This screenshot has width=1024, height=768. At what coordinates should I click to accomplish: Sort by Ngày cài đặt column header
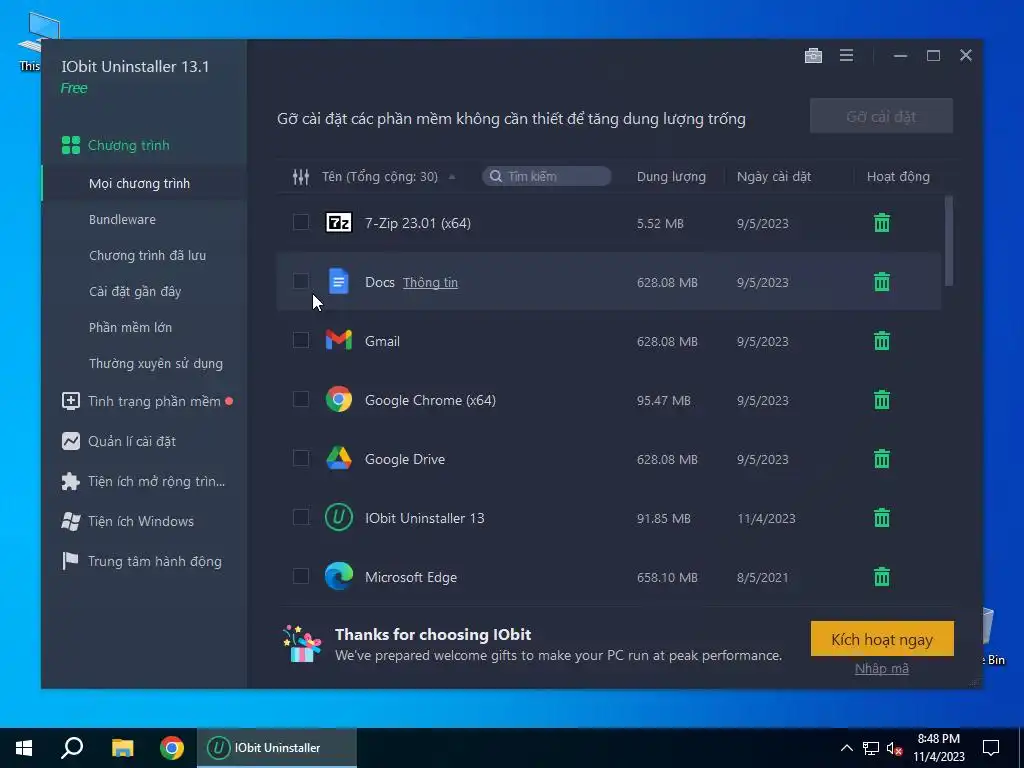pyautogui.click(x=774, y=176)
